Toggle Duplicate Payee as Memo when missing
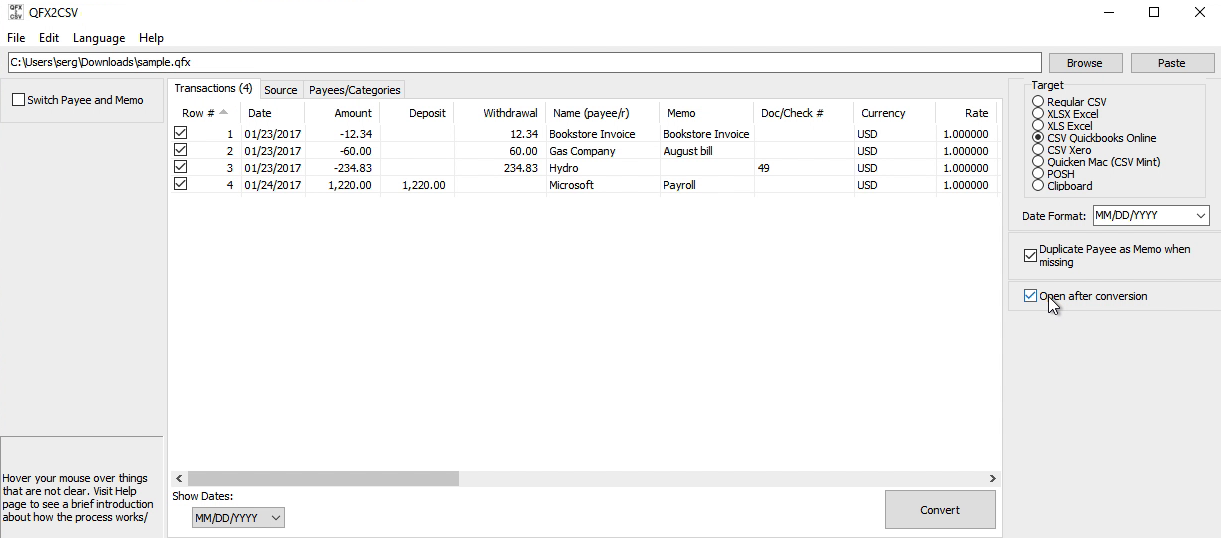The height and width of the screenshot is (538, 1221). [x=1030, y=256]
